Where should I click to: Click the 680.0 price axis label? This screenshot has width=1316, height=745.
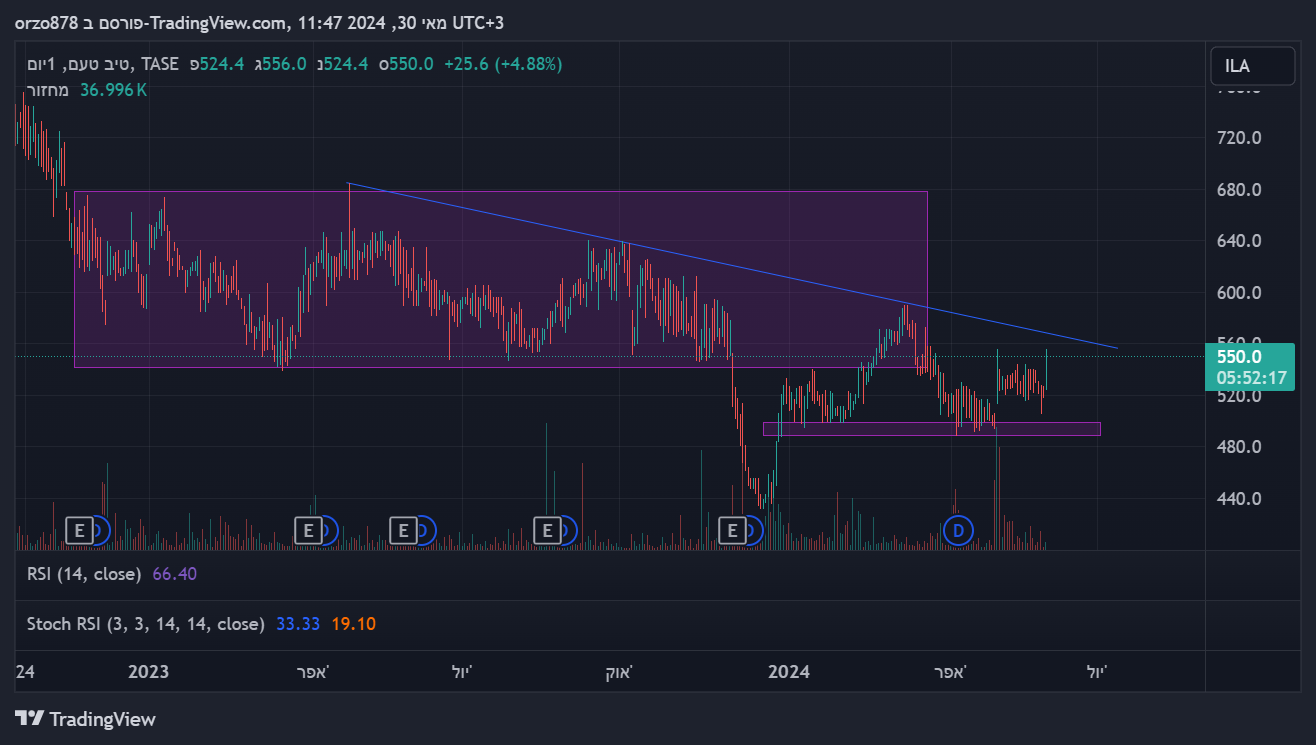pos(1239,189)
